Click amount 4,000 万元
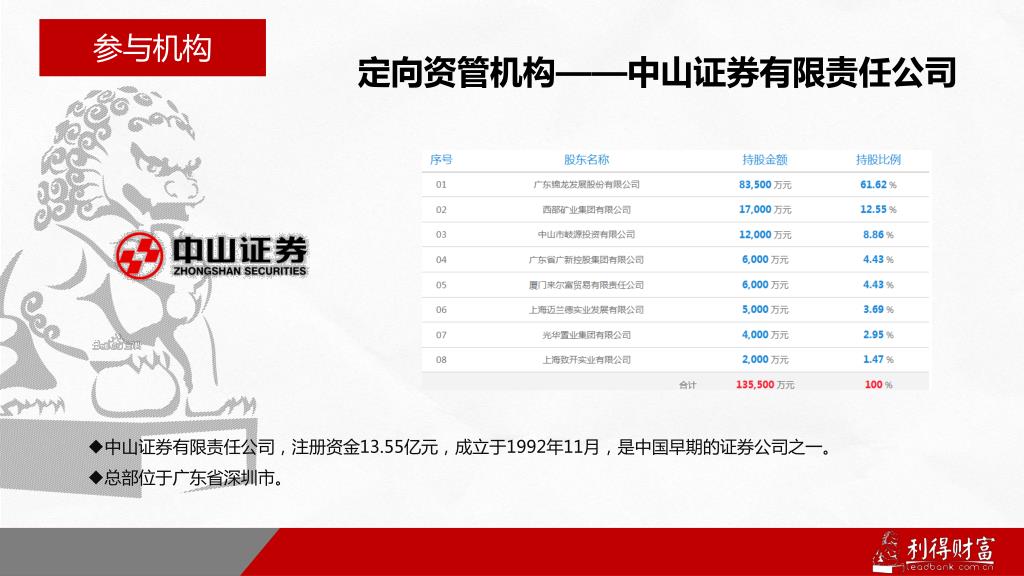Viewport: 1024px width, 576px height. click(x=765, y=335)
